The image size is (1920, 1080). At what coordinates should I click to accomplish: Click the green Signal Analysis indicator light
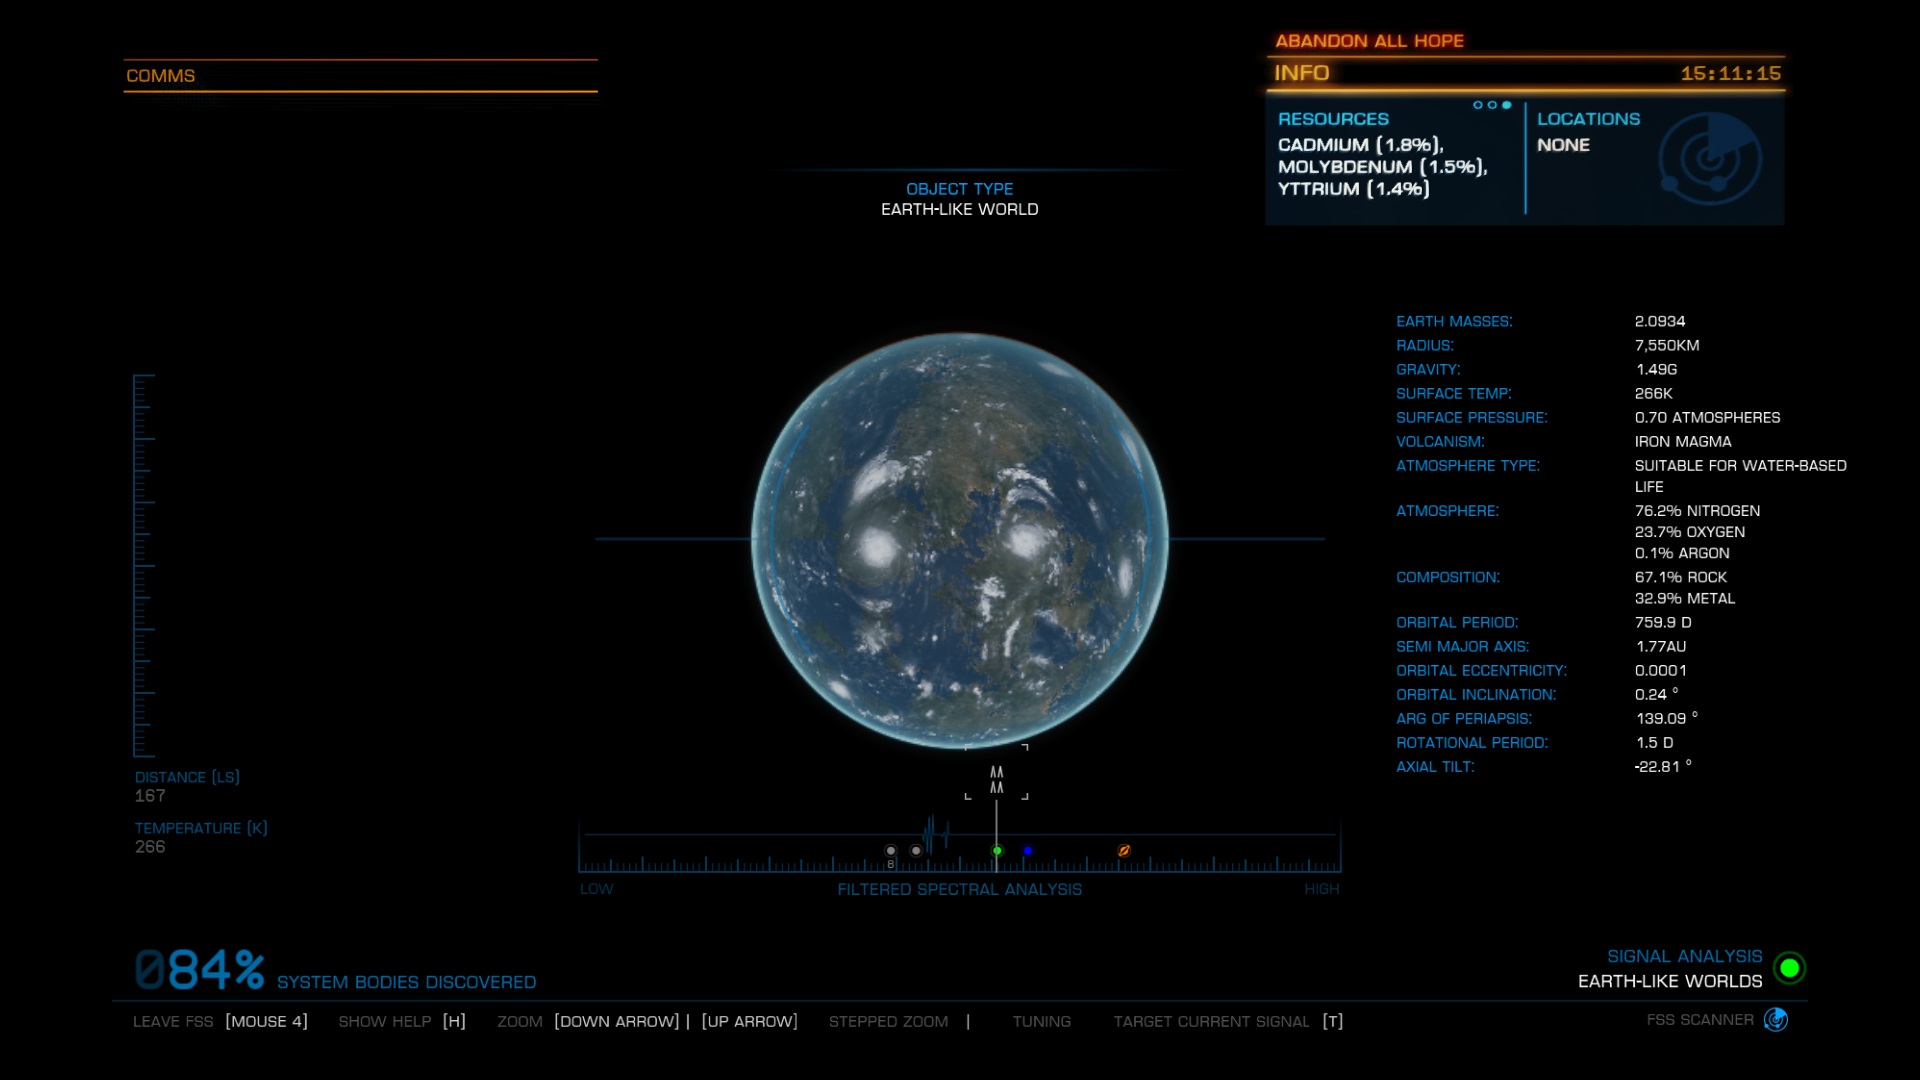click(x=1790, y=968)
